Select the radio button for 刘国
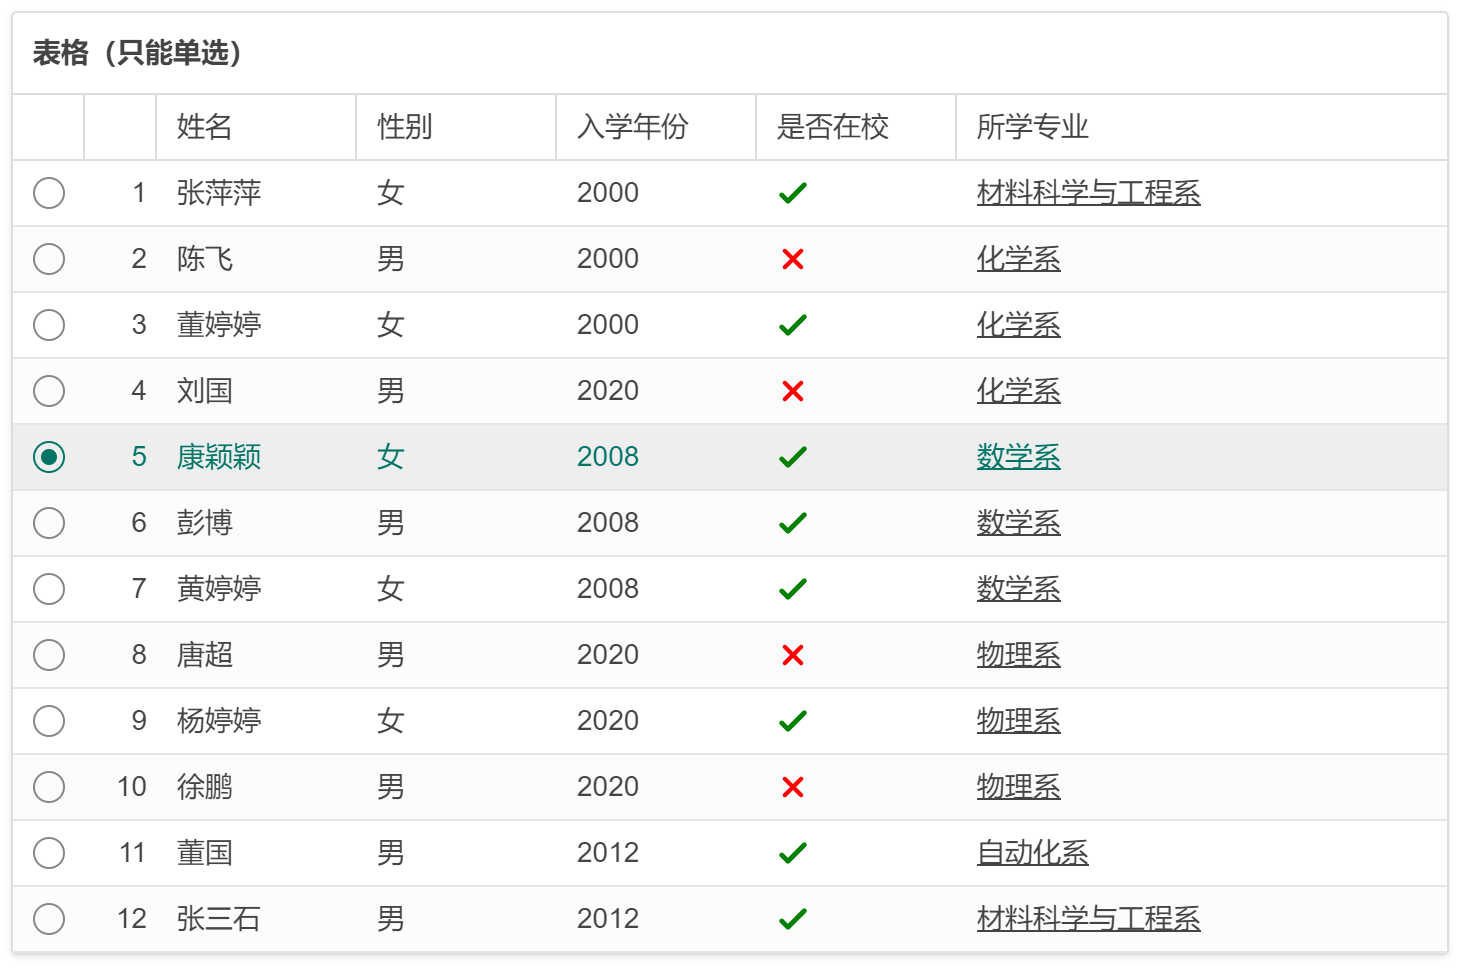This screenshot has height=972, width=1467. (x=49, y=391)
